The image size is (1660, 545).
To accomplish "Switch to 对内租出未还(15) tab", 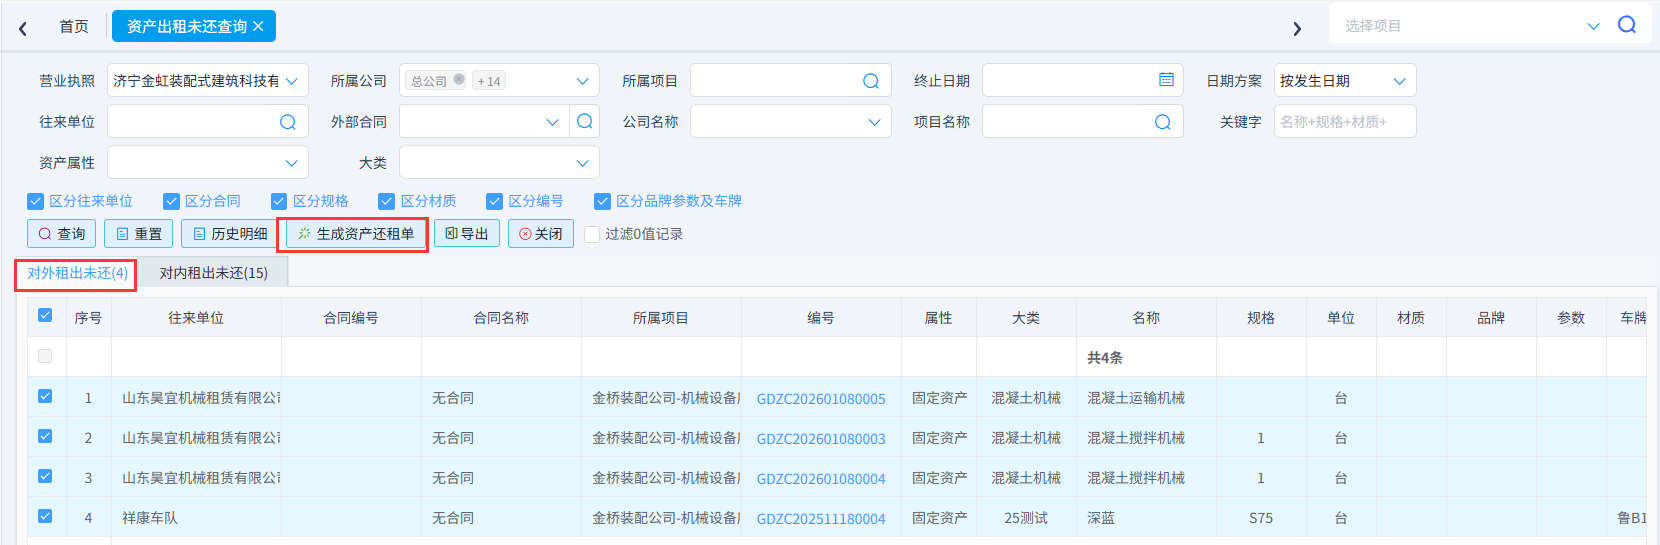I will click(x=213, y=273).
